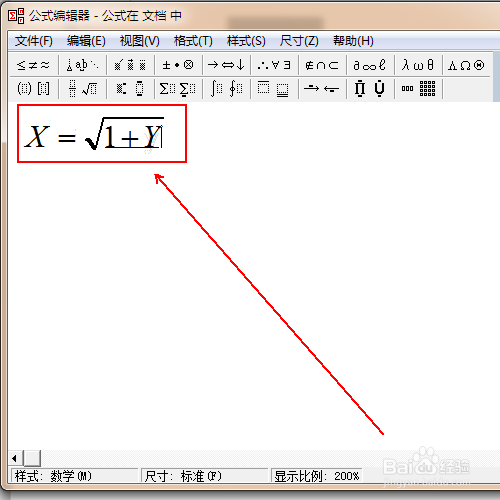Open the labeled arrow templates palette
Screen dimensions: 500x500
[x=322, y=88]
